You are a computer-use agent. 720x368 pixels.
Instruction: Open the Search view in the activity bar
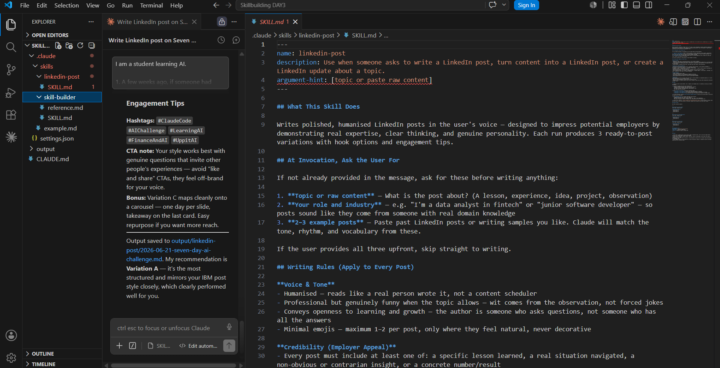[11, 47]
